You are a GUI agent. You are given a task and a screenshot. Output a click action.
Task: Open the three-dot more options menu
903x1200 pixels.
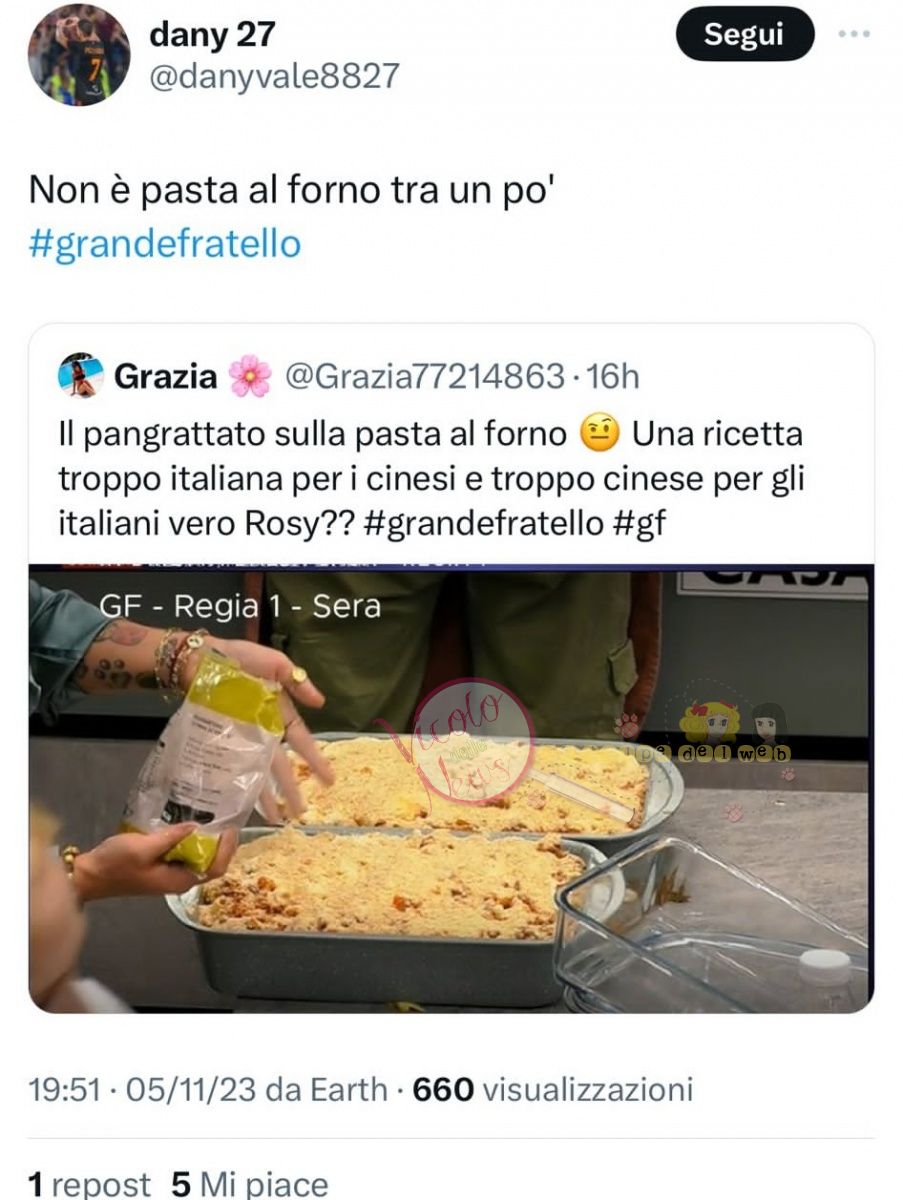(853, 34)
